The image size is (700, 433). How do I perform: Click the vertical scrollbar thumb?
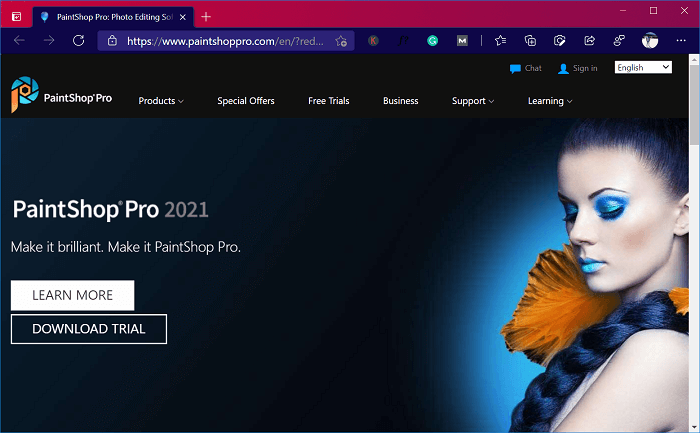(x=694, y=104)
